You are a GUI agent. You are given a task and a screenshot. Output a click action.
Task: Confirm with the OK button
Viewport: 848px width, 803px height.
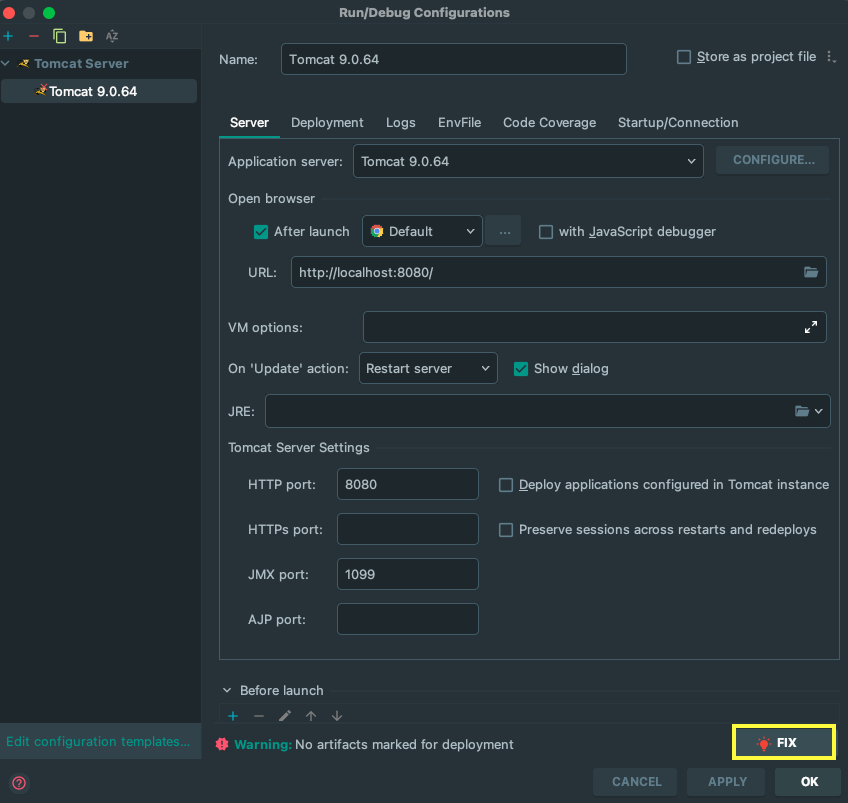click(808, 782)
